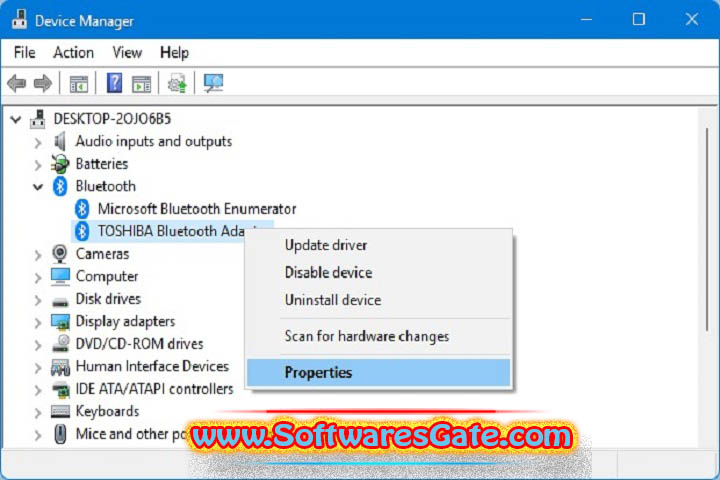Image resolution: width=720 pixels, height=480 pixels.
Task: Click the Cameras webcam icon
Action: (60, 254)
